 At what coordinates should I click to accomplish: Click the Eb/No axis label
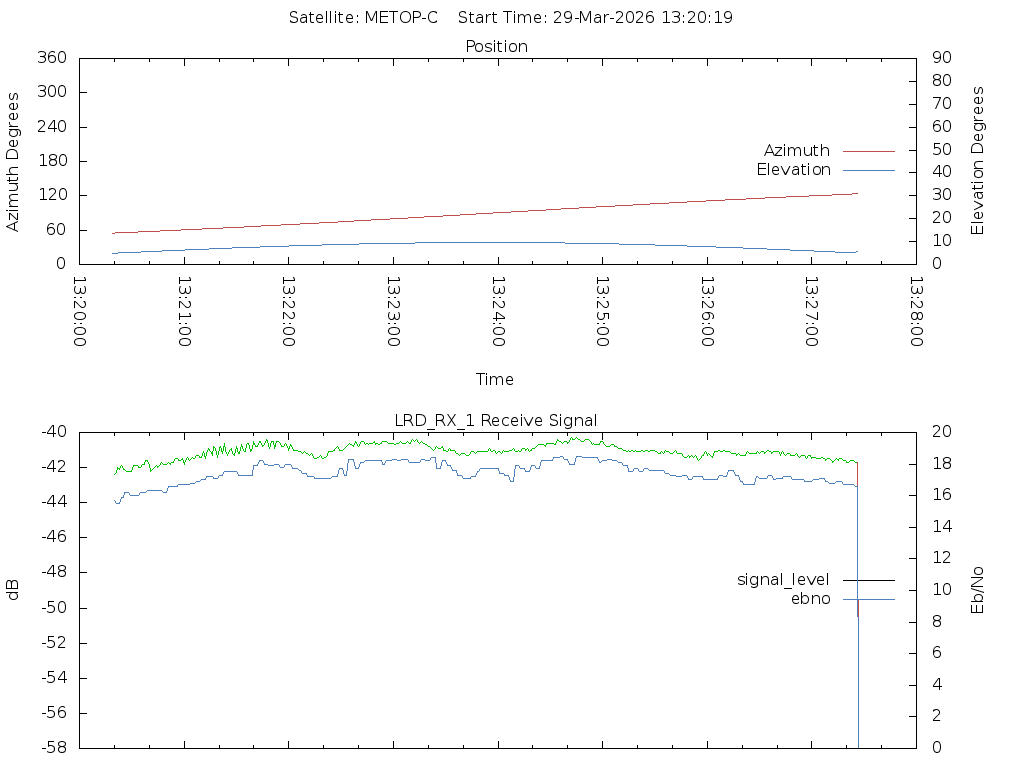click(x=978, y=589)
